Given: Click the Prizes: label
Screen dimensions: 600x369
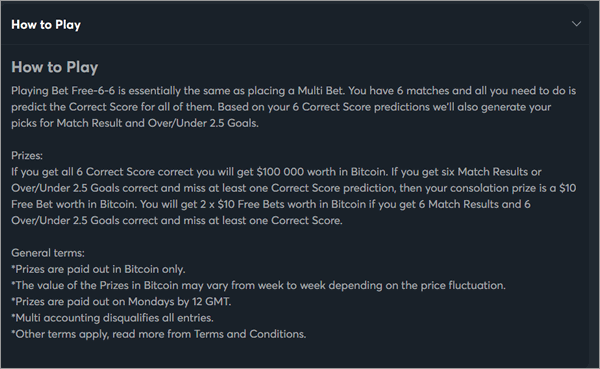Looking at the screenshot, I should coord(27,156).
